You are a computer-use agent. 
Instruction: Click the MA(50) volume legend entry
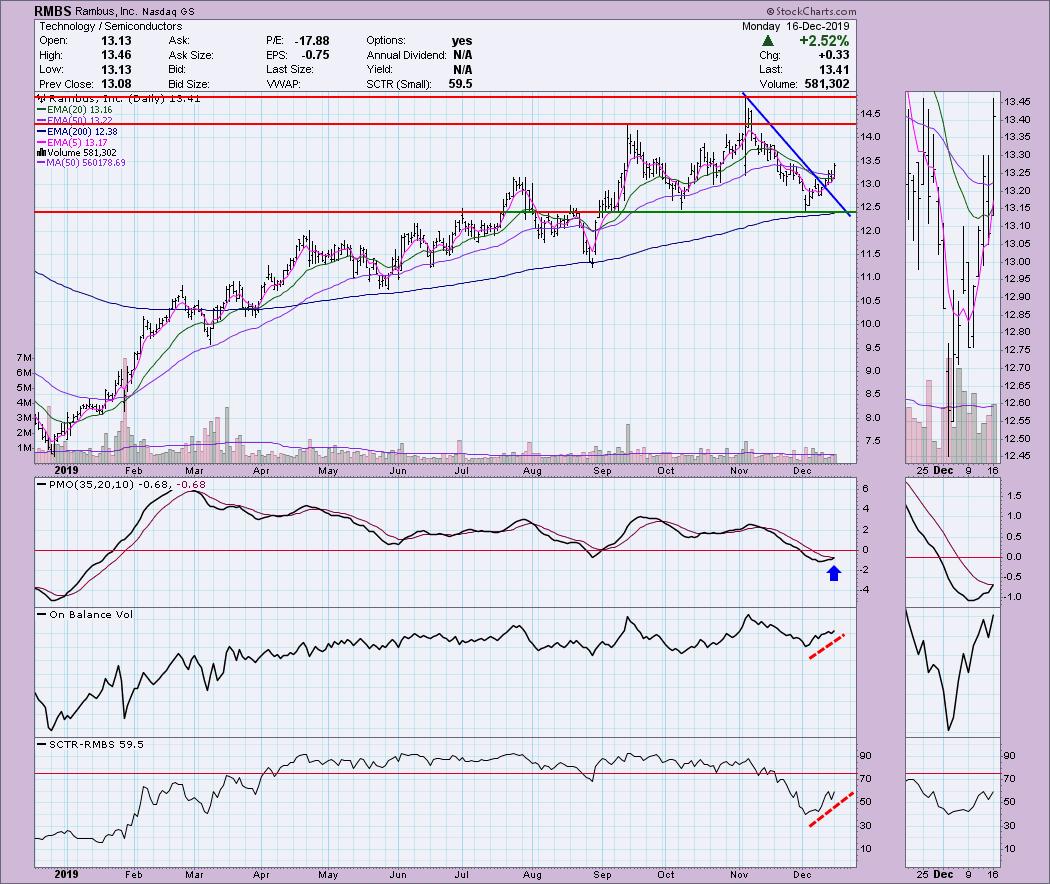[x=82, y=162]
